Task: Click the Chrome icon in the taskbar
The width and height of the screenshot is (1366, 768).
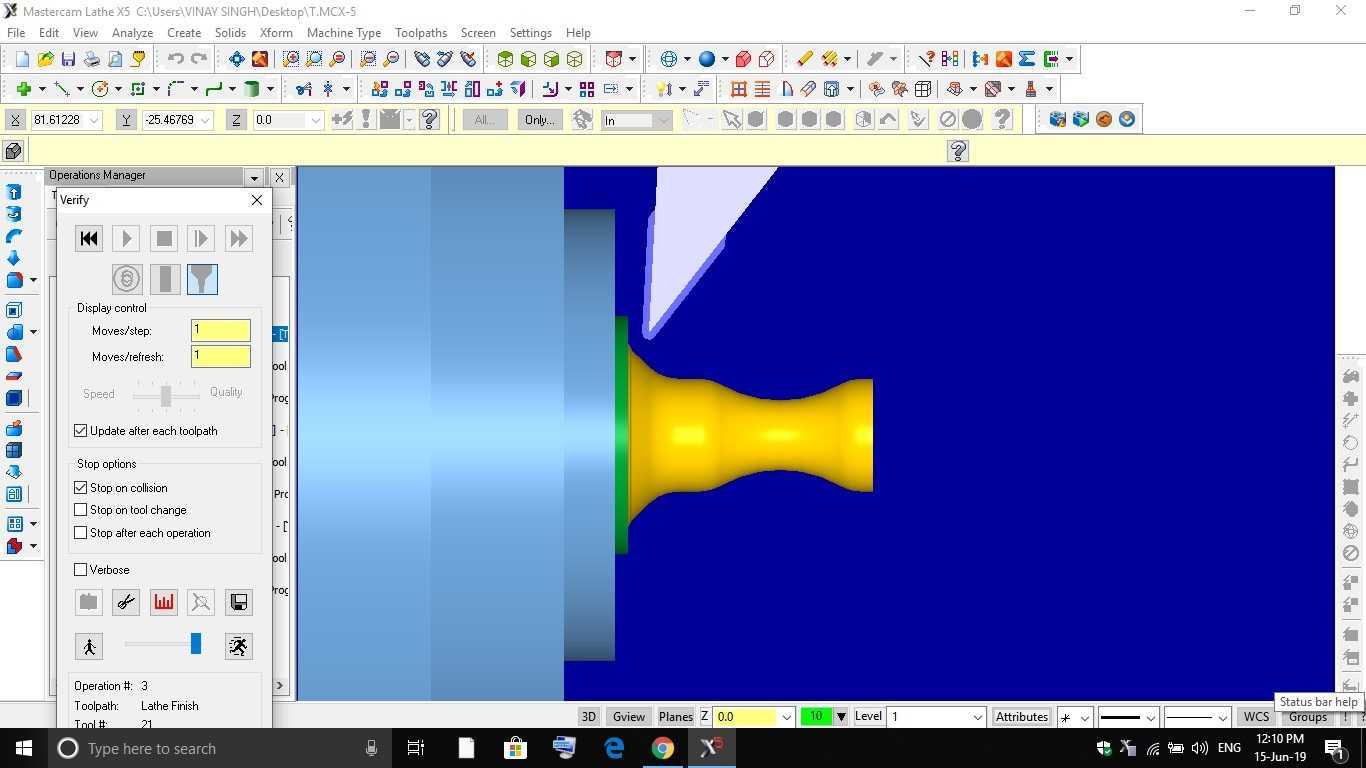Action: pyautogui.click(x=662, y=747)
